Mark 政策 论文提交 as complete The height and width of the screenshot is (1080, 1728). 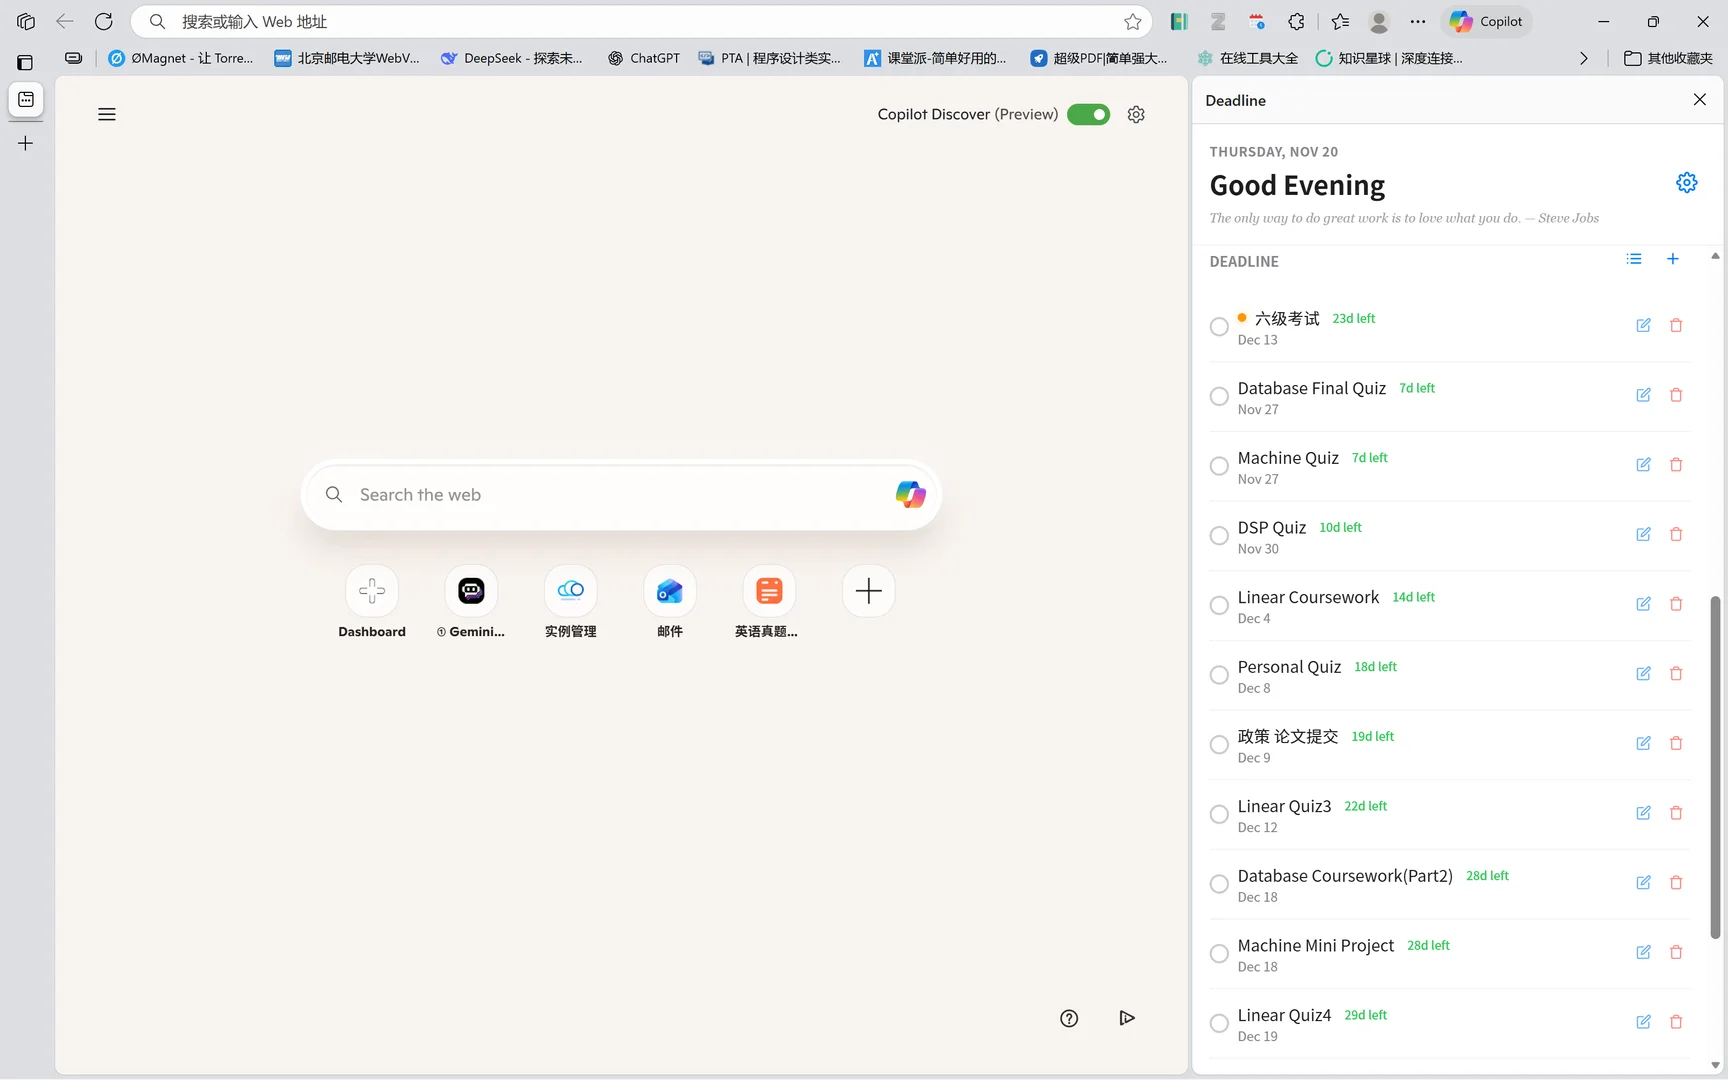click(1219, 745)
